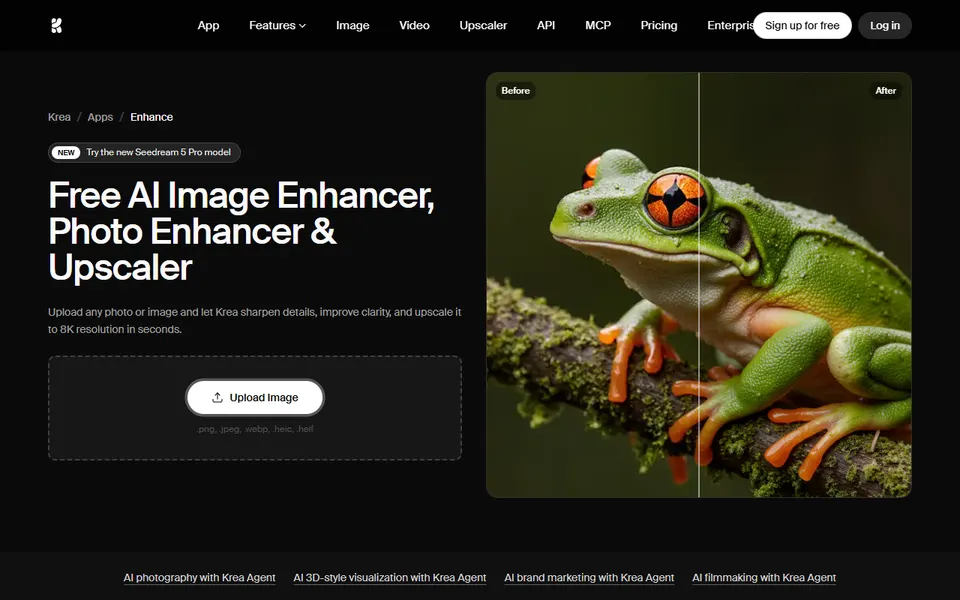Open the MCP nav item

point(598,26)
